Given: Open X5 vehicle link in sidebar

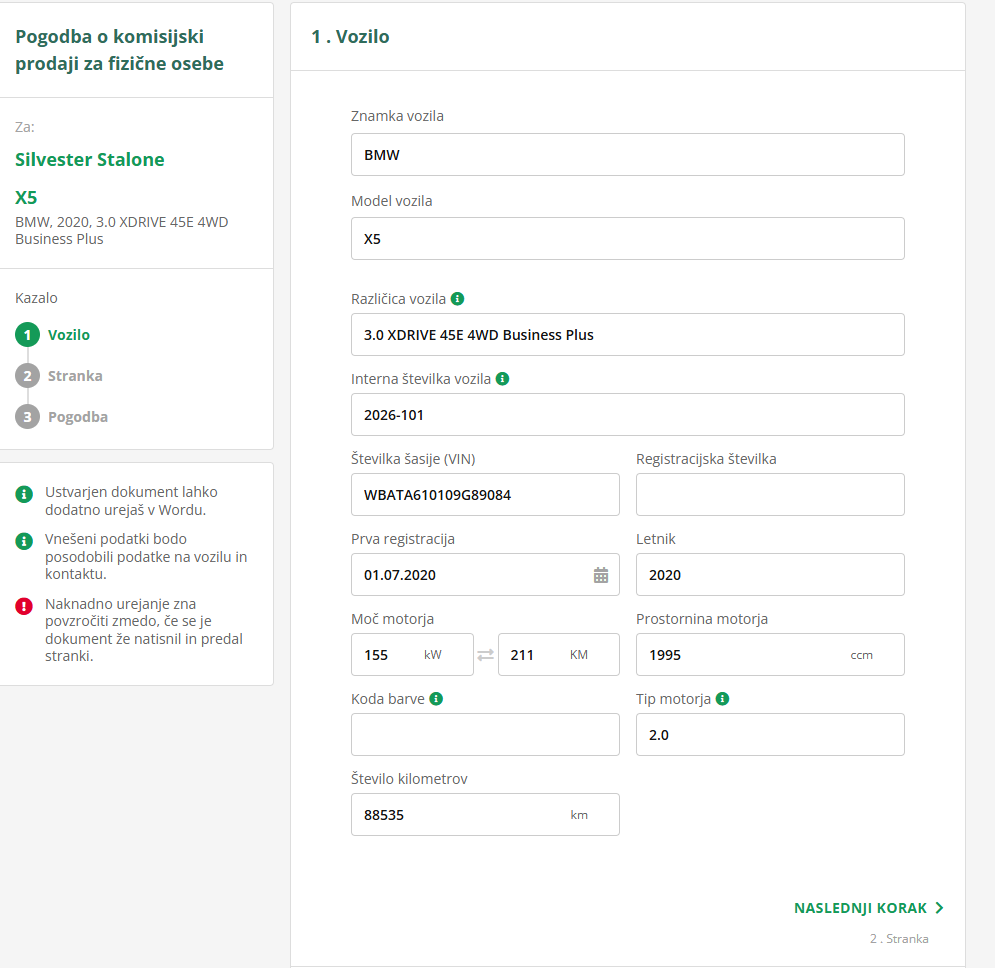Looking at the screenshot, I should click(26, 198).
